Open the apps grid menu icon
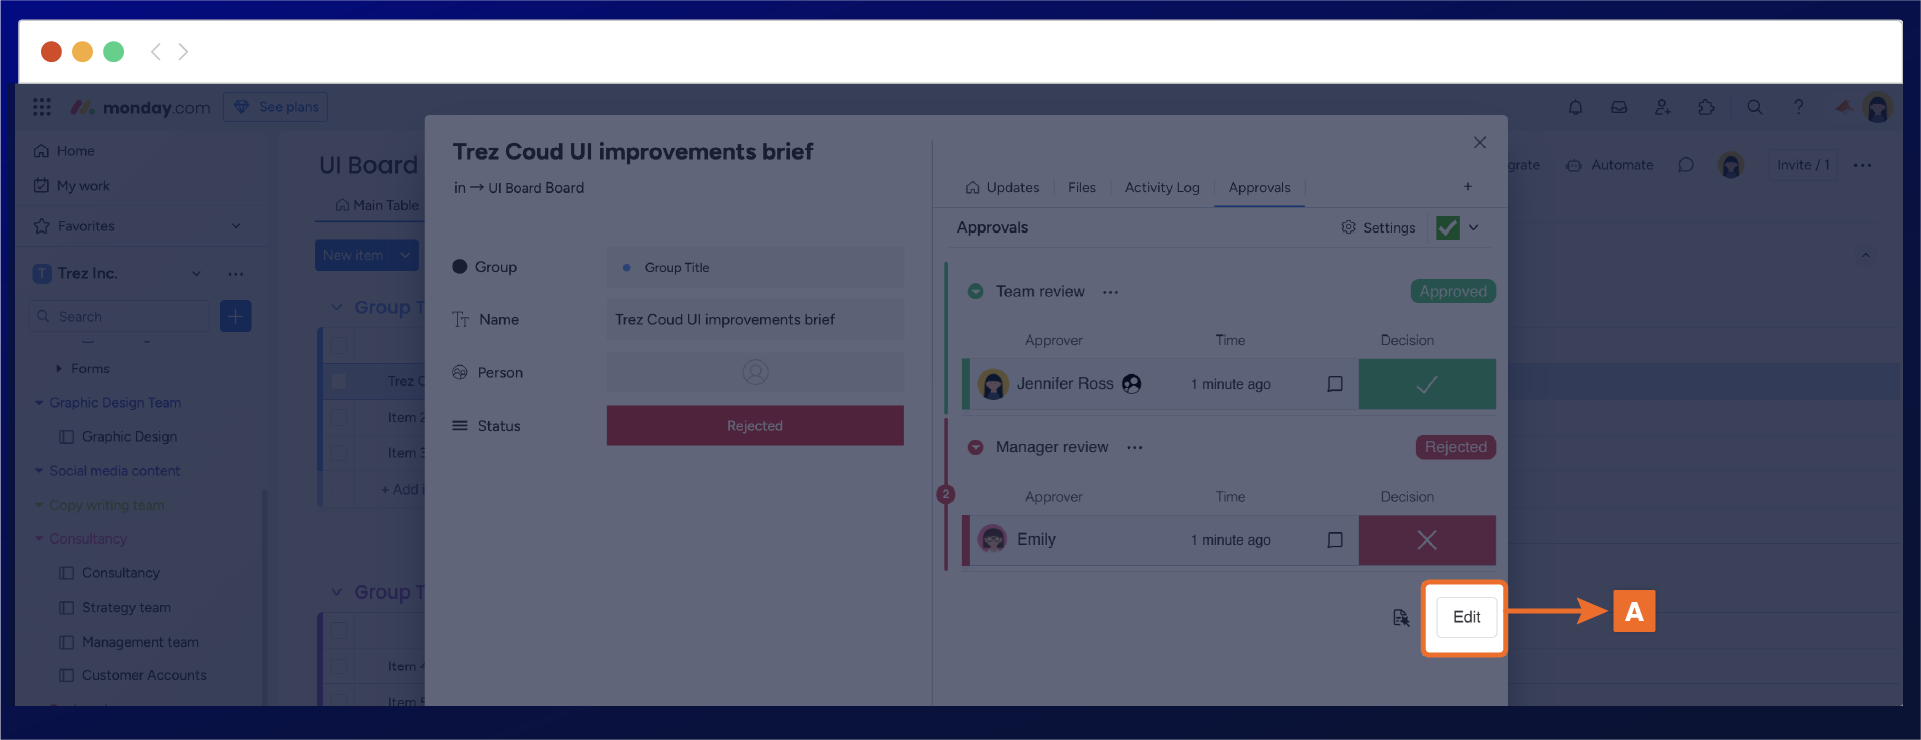 [42, 107]
